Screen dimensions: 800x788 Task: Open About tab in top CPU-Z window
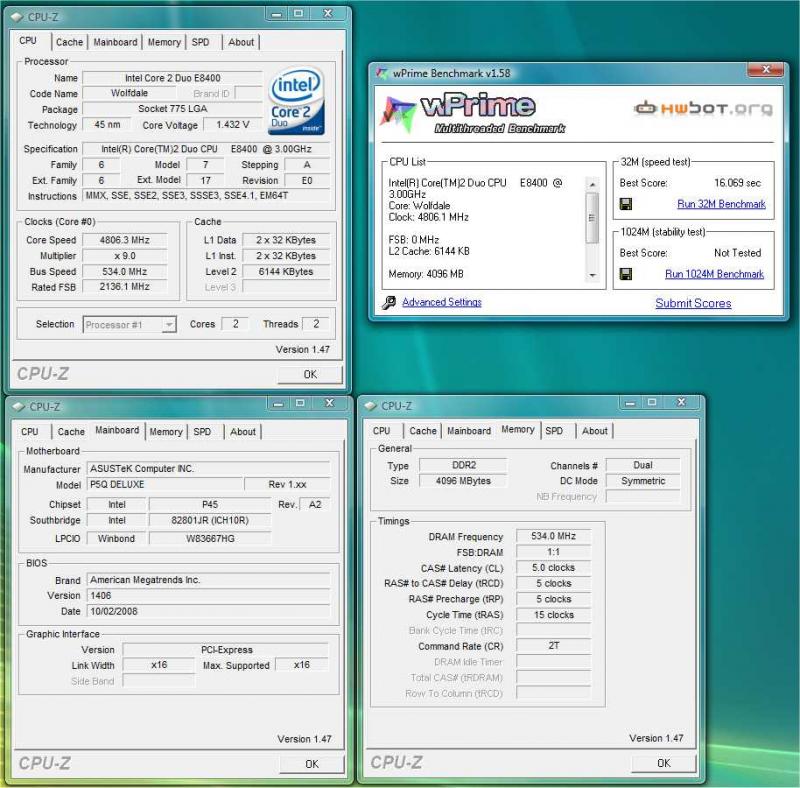click(x=241, y=42)
